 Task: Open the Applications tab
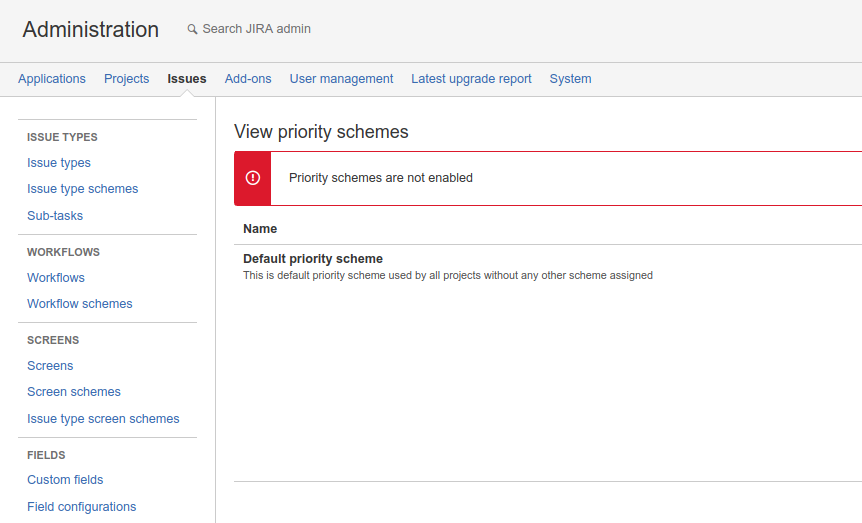pos(52,79)
